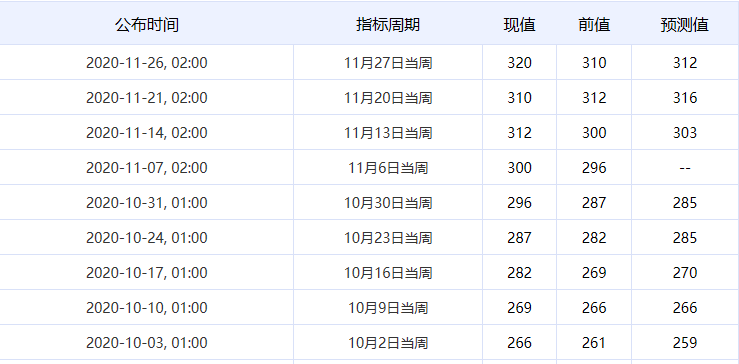Click the 2020-11-07, 02:00 date cell
The width and height of the screenshot is (739, 364).
pos(147,167)
